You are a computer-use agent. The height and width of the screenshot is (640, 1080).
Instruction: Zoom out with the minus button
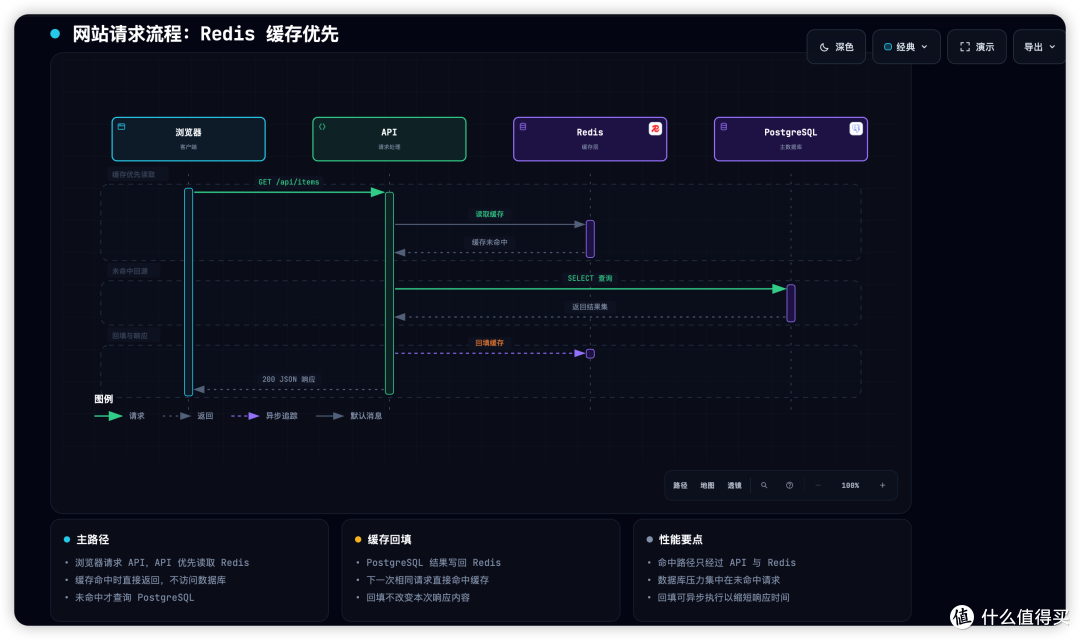(x=818, y=486)
